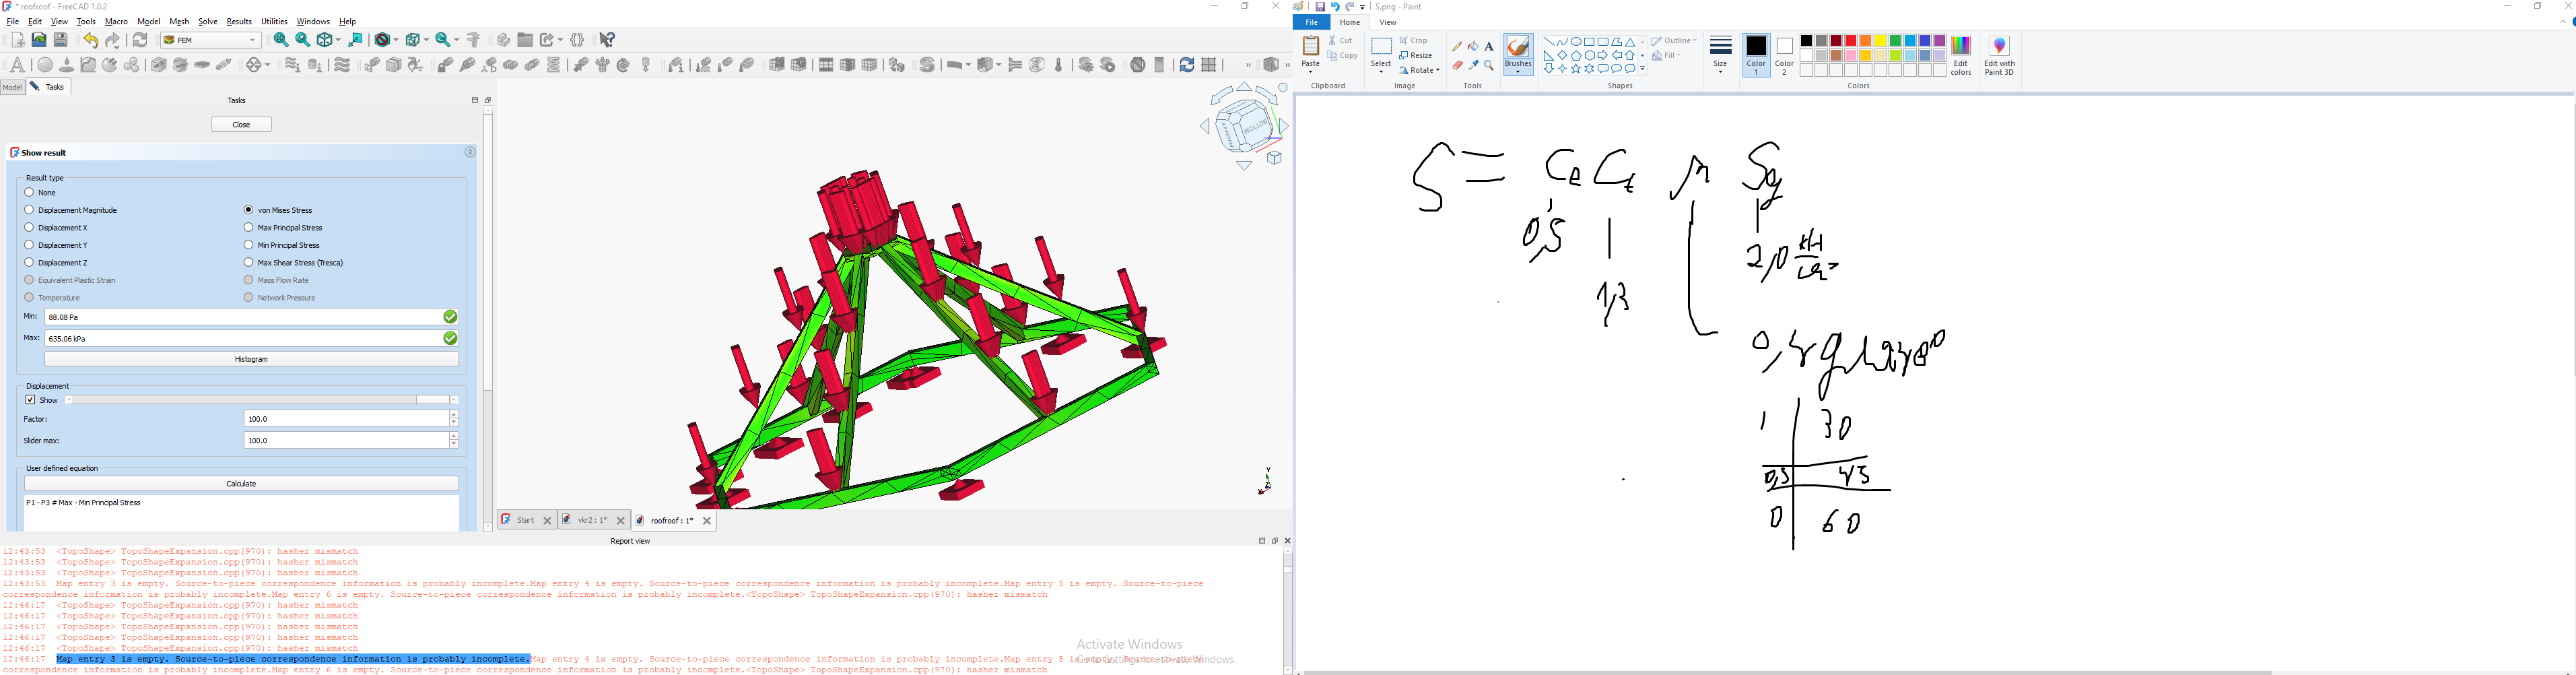Open the Mesh menu in FreeCAD
Screen dimensions: 2576x675
click(x=179, y=22)
